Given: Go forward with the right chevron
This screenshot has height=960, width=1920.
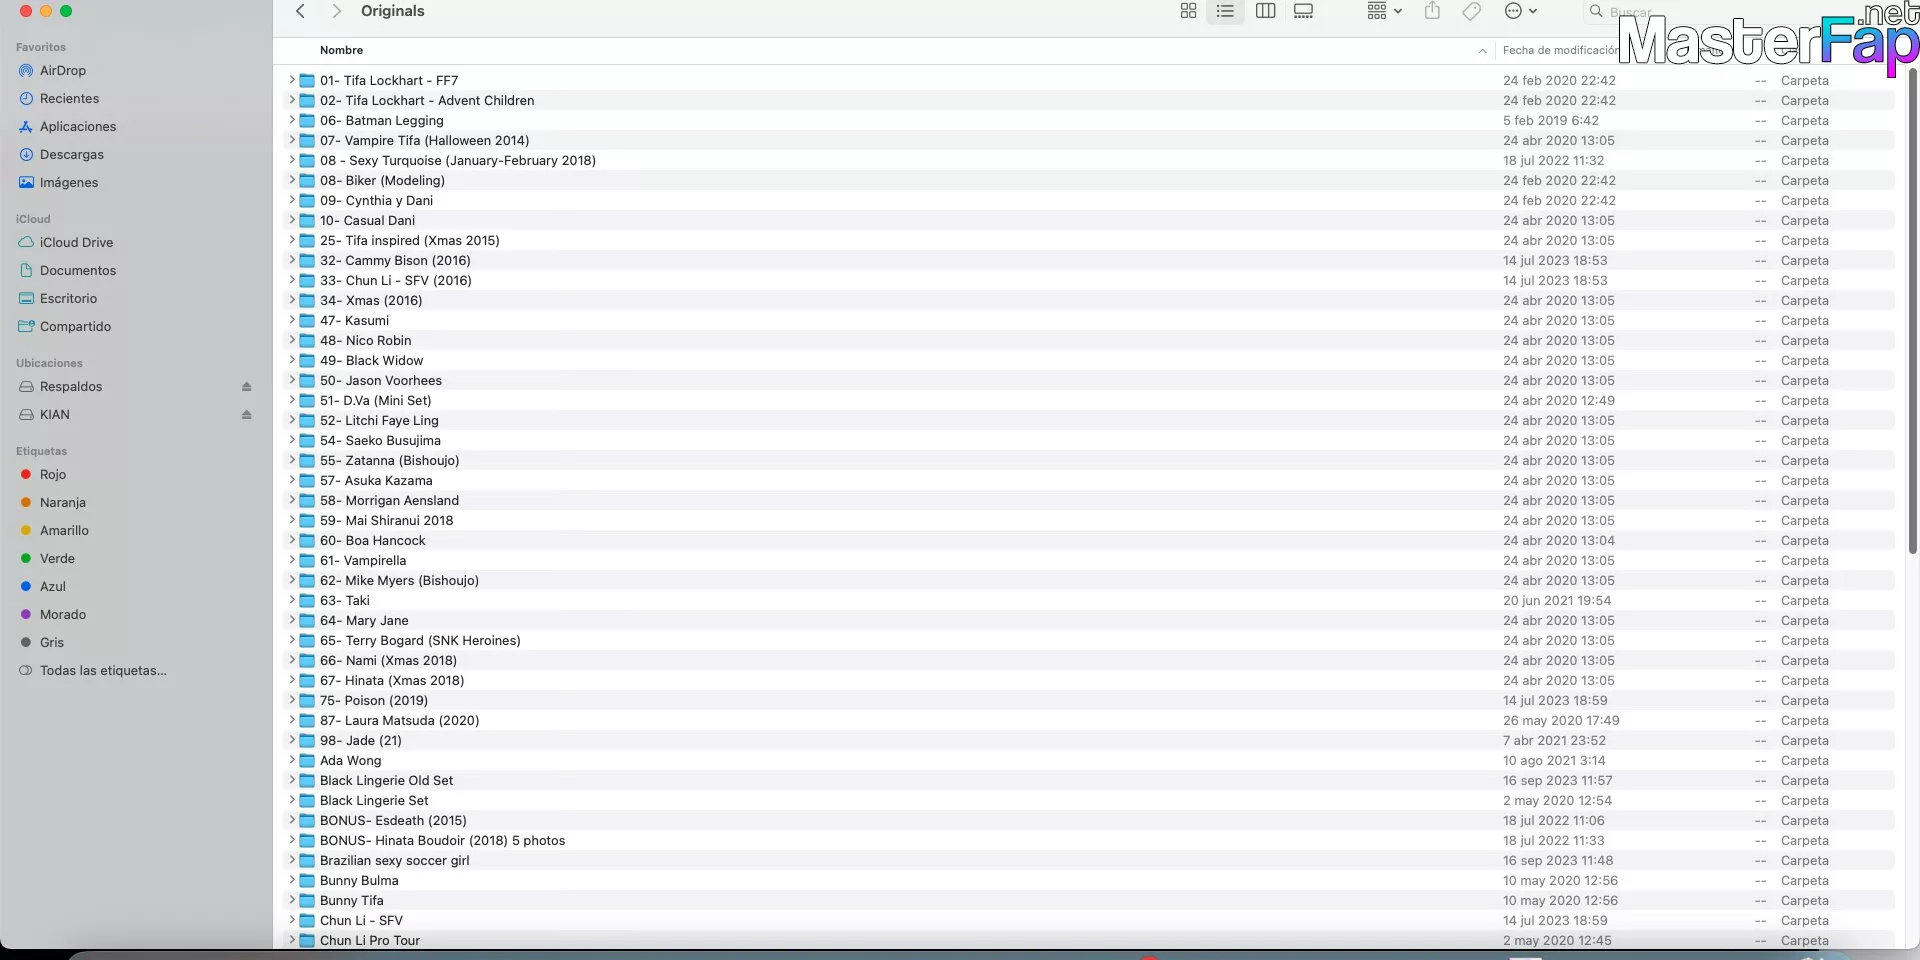Looking at the screenshot, I should click(336, 11).
